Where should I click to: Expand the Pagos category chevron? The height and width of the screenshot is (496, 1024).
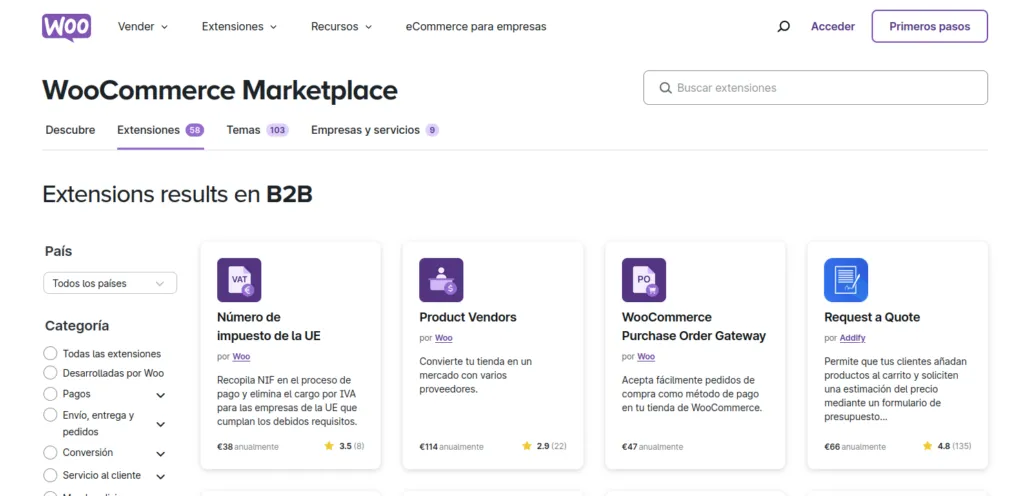tap(161, 395)
